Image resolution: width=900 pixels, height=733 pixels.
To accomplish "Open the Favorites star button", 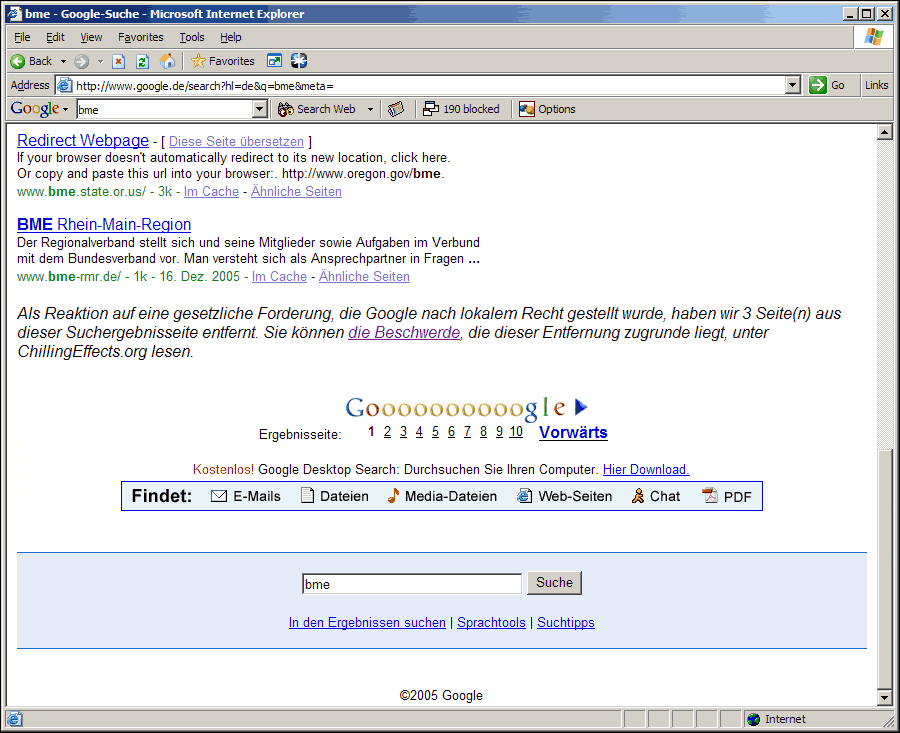I will coord(223,61).
